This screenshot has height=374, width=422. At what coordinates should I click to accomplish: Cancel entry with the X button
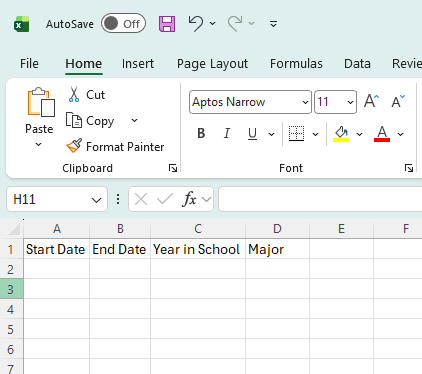[x=141, y=199]
